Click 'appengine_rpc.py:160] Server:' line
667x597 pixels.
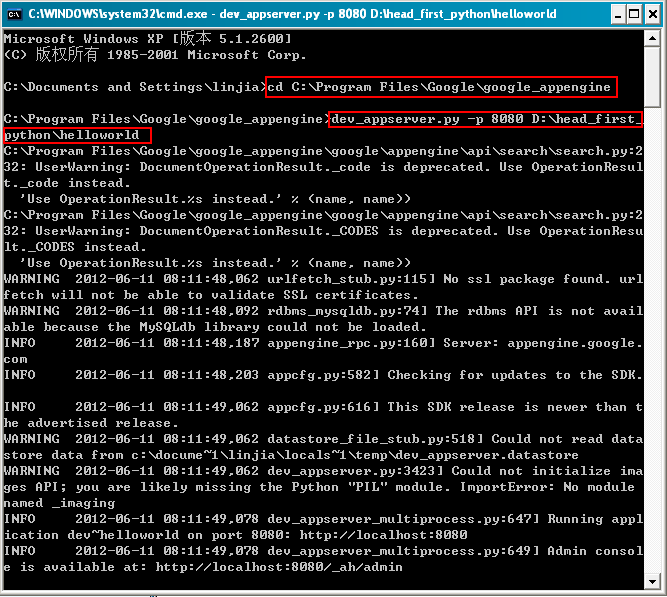(x=323, y=343)
